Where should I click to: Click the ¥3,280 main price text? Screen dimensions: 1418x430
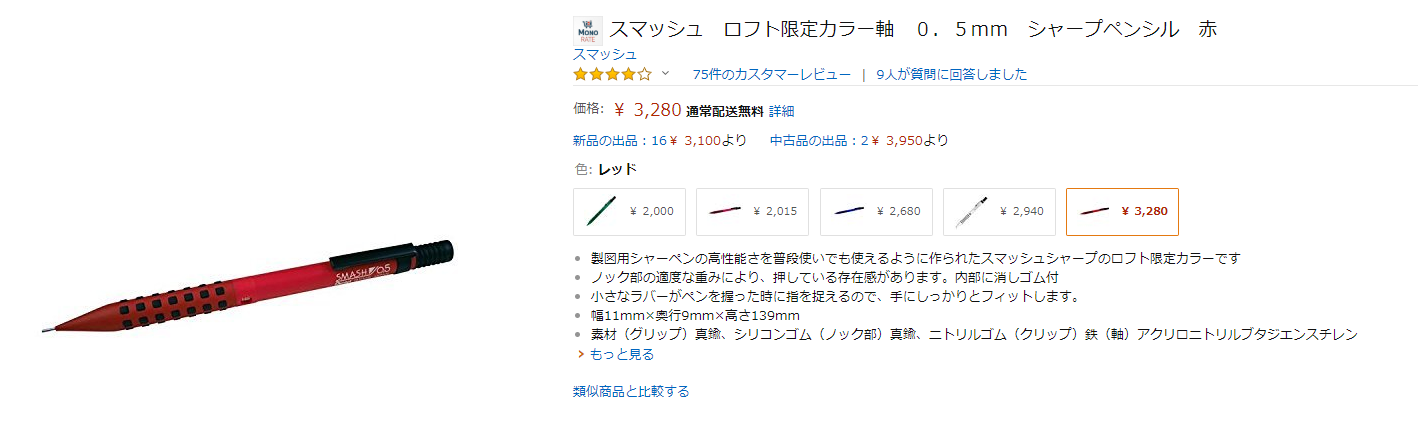[648, 110]
